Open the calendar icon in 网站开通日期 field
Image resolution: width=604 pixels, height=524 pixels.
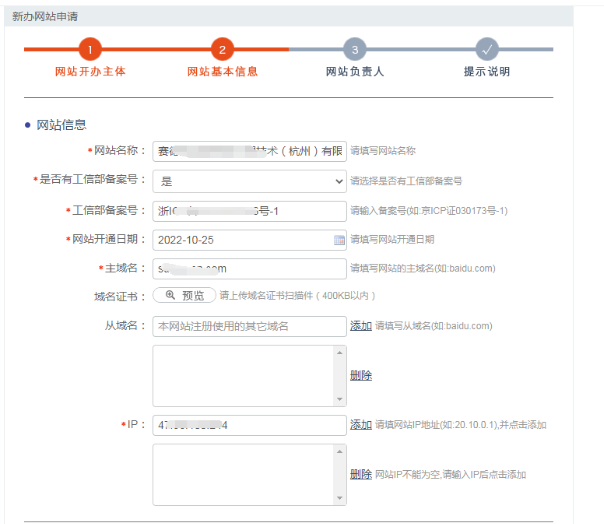(x=339, y=240)
